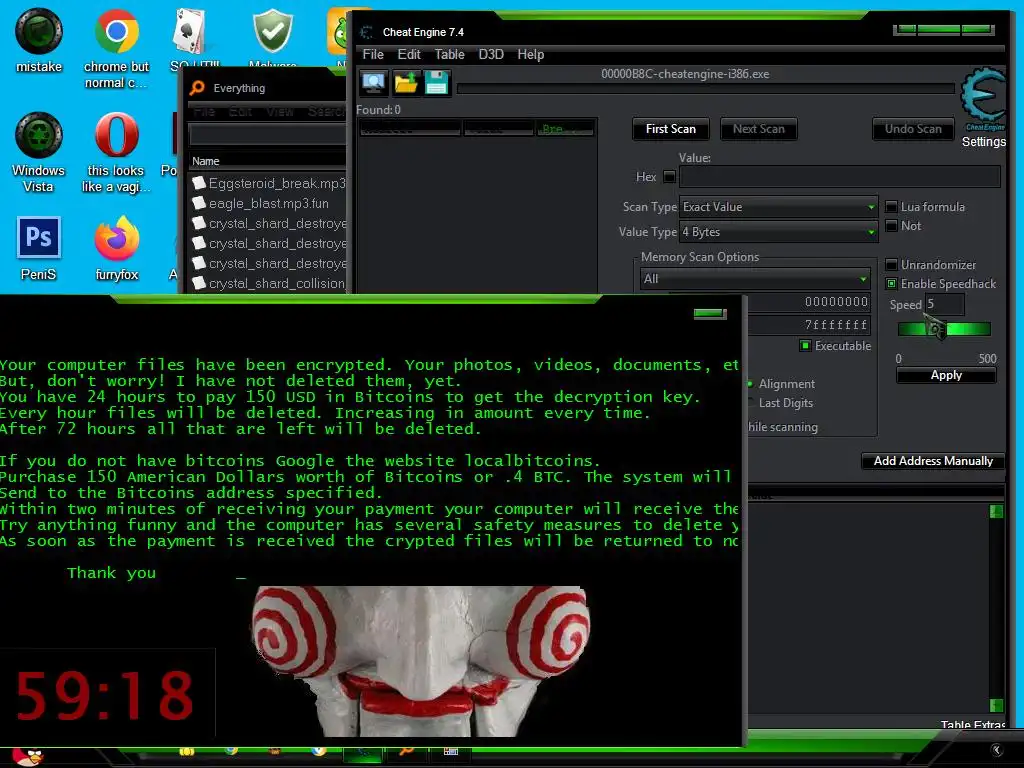This screenshot has width=1024, height=768.
Task: Enable the Lua formula checkbox
Action: (x=891, y=206)
